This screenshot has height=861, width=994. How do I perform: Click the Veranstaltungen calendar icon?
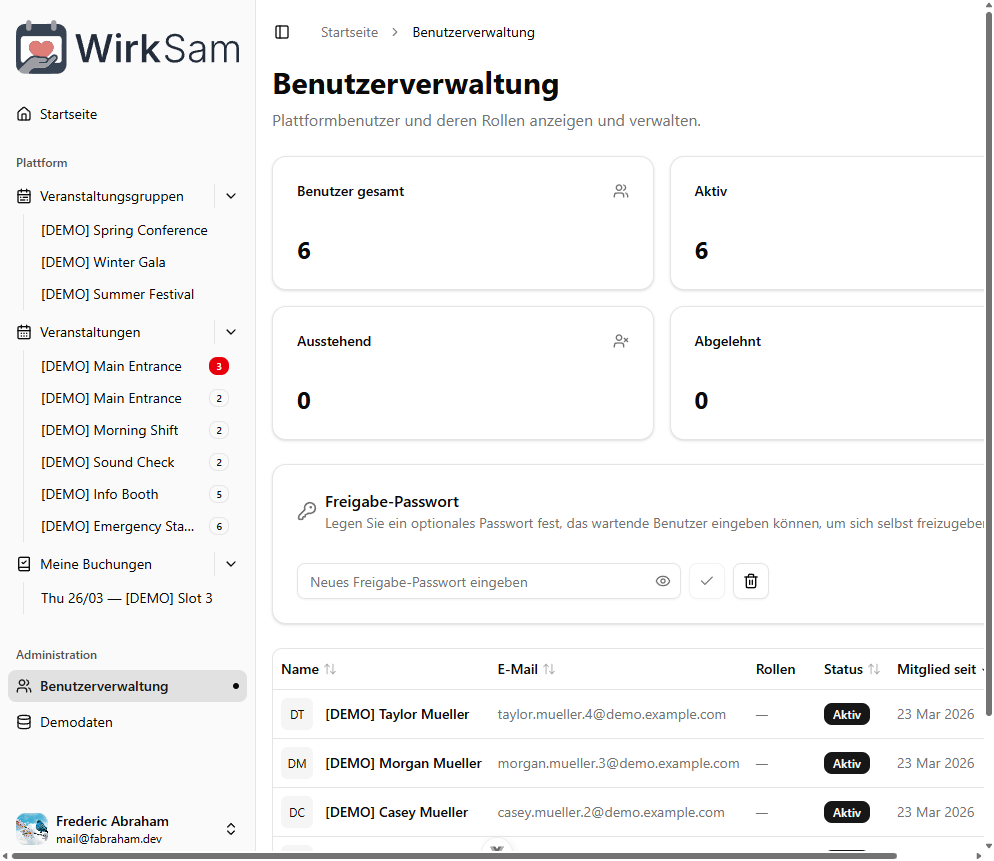[24, 332]
